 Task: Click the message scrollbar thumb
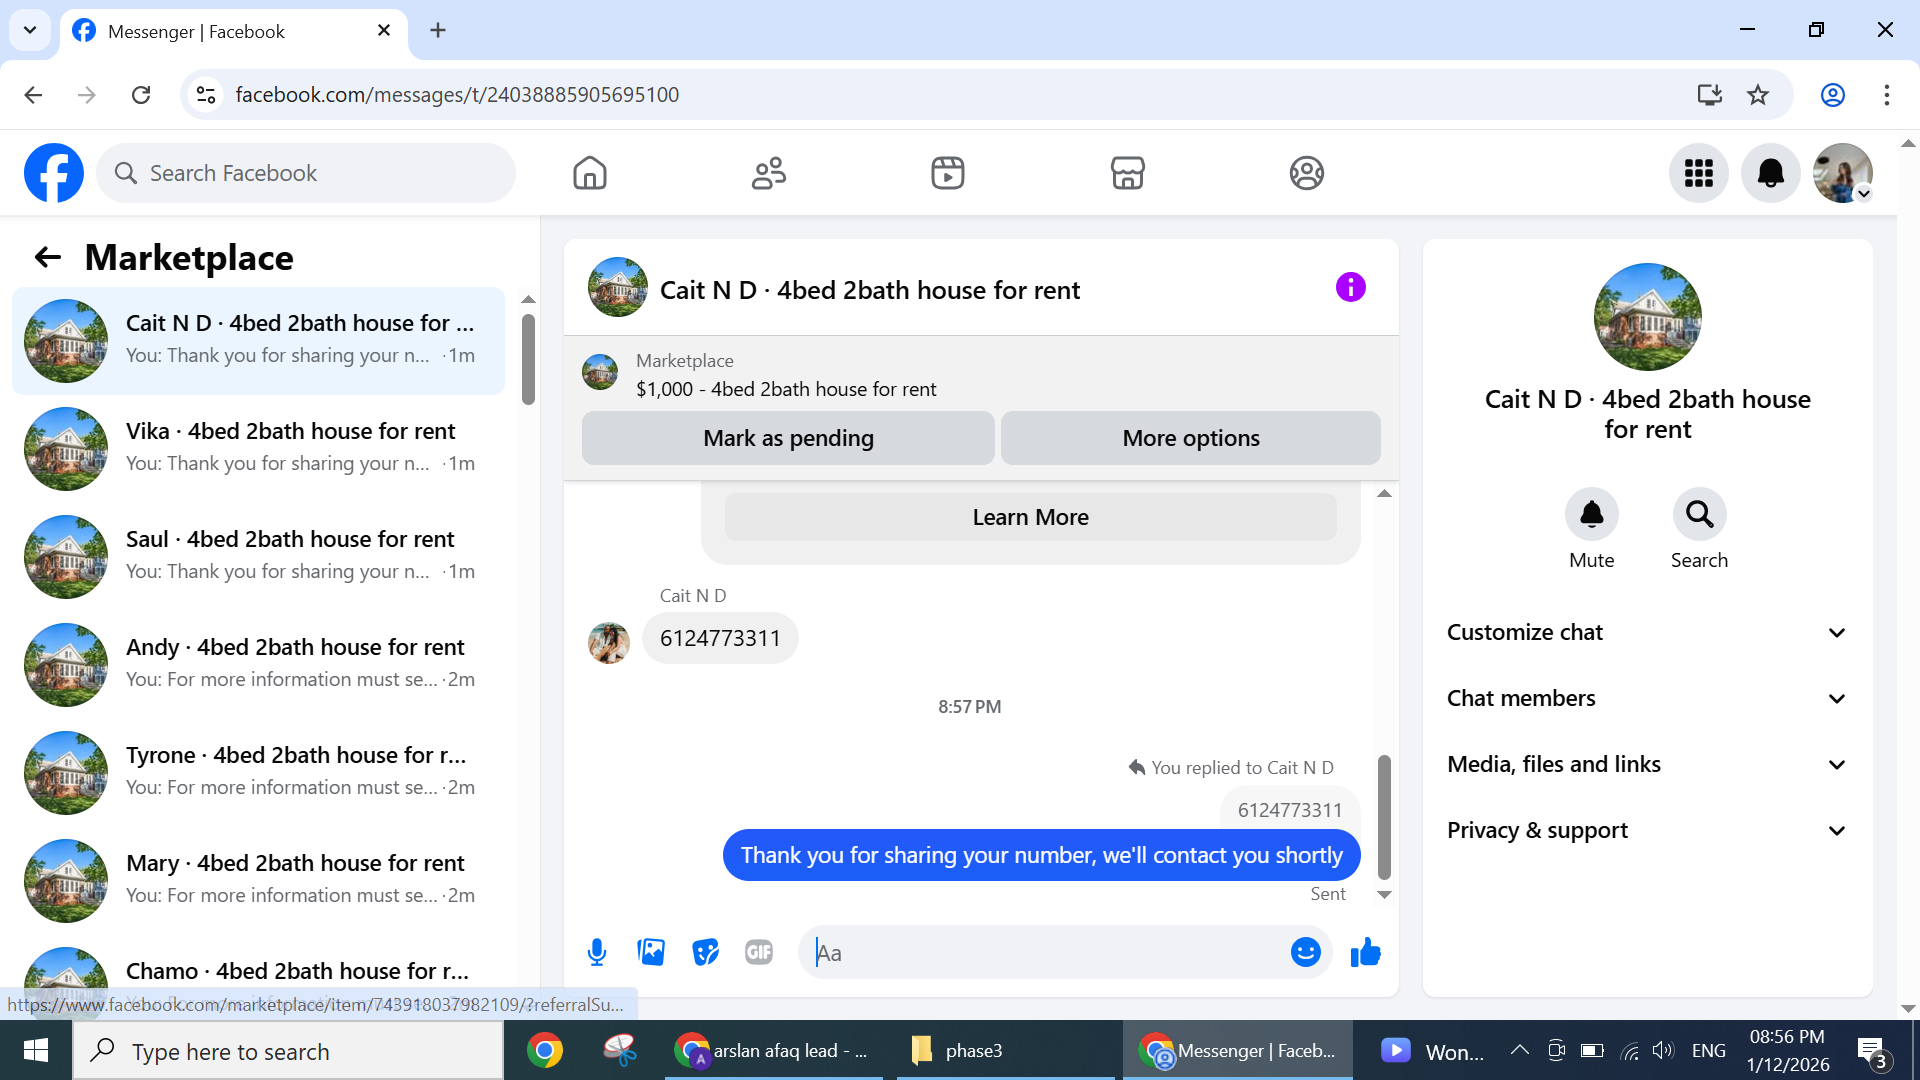point(1384,815)
